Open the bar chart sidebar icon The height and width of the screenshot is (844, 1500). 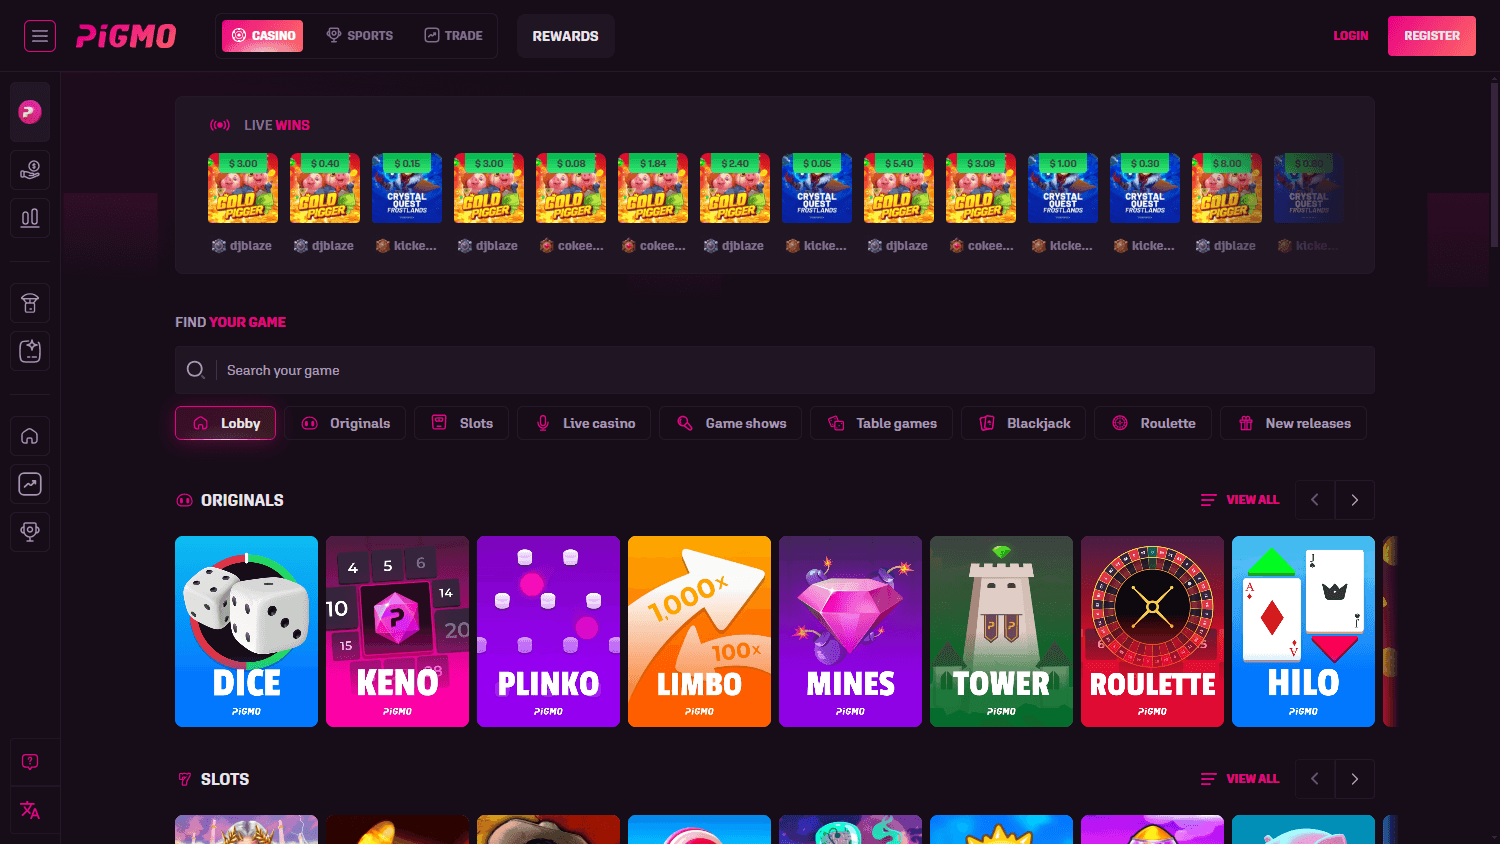[30, 218]
